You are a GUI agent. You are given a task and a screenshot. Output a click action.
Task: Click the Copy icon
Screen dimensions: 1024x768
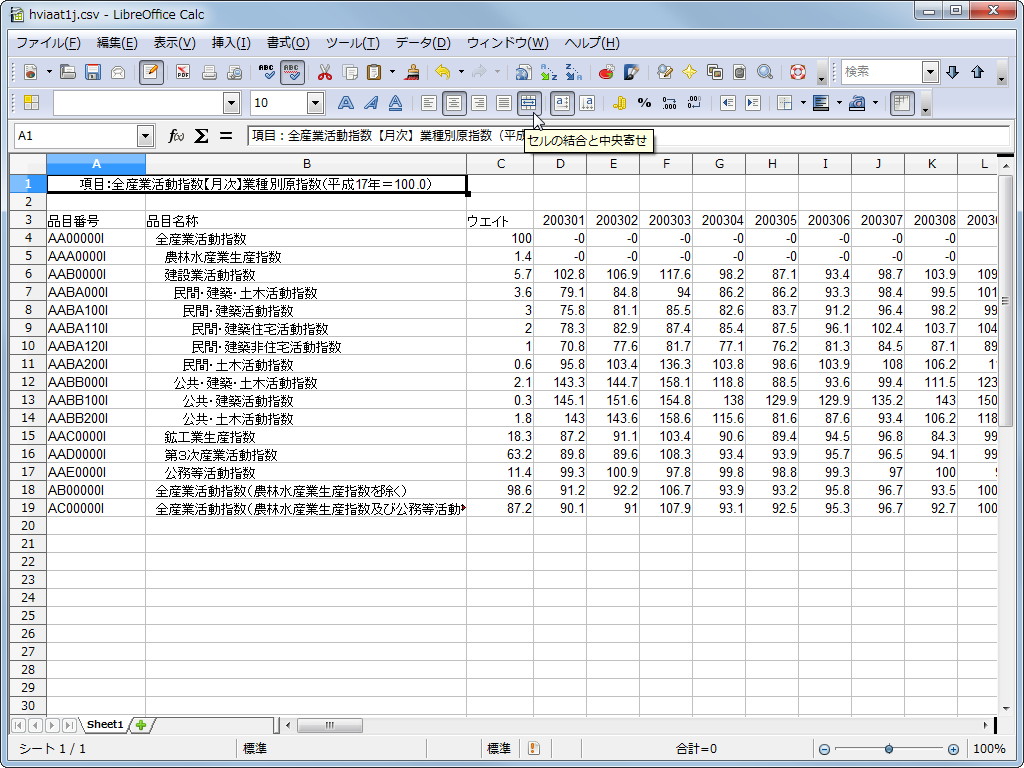point(350,72)
